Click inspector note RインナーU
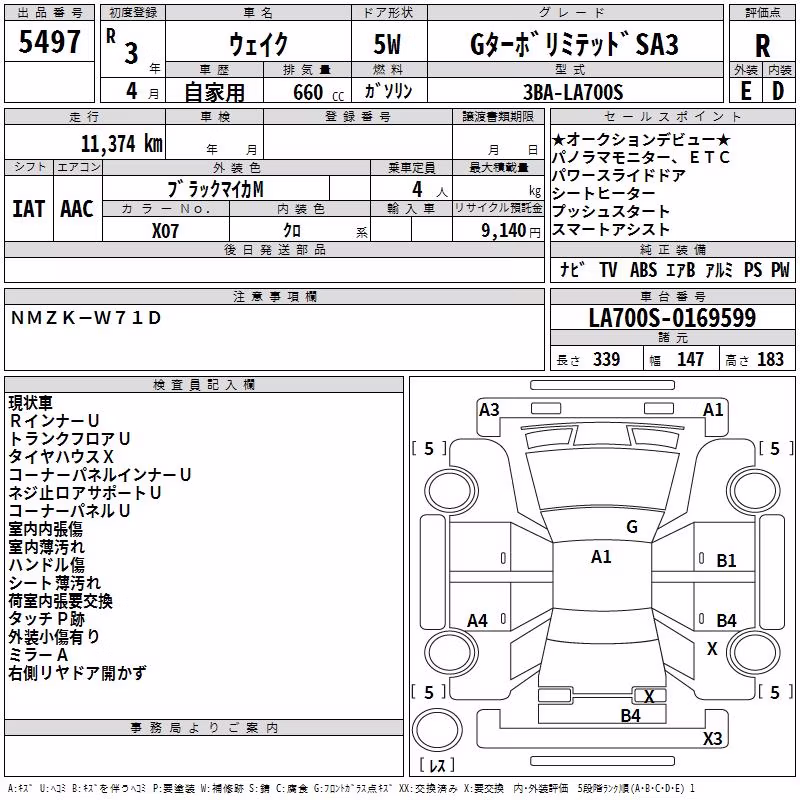 pos(54,420)
